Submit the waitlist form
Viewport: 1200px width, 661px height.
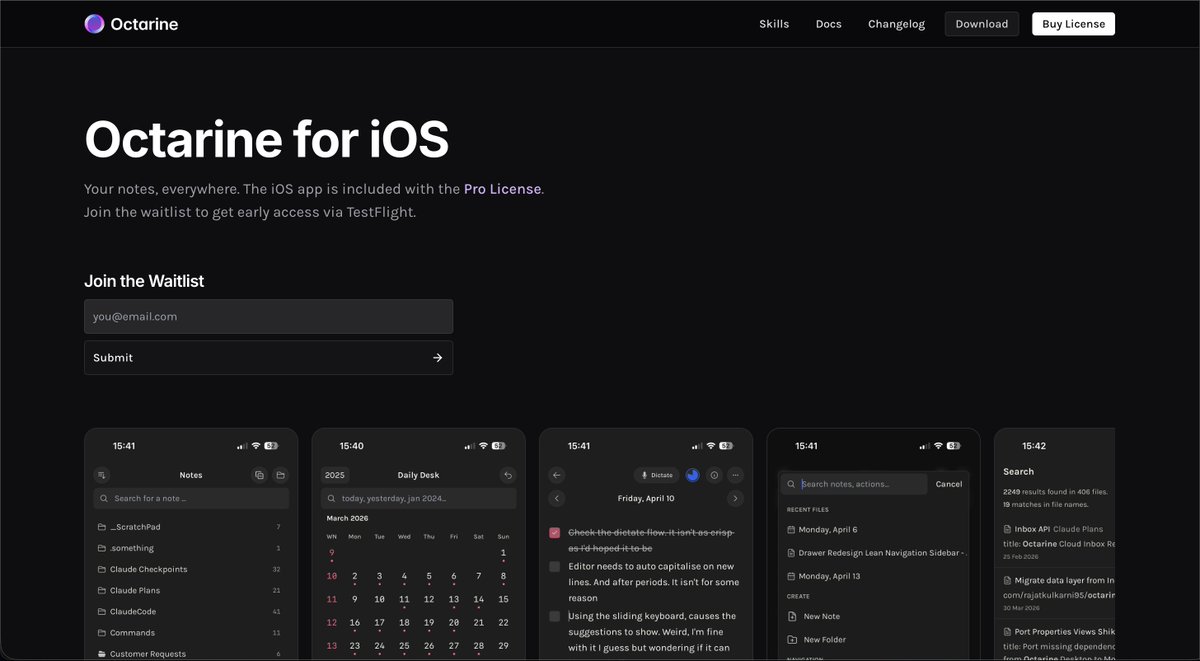tap(269, 357)
